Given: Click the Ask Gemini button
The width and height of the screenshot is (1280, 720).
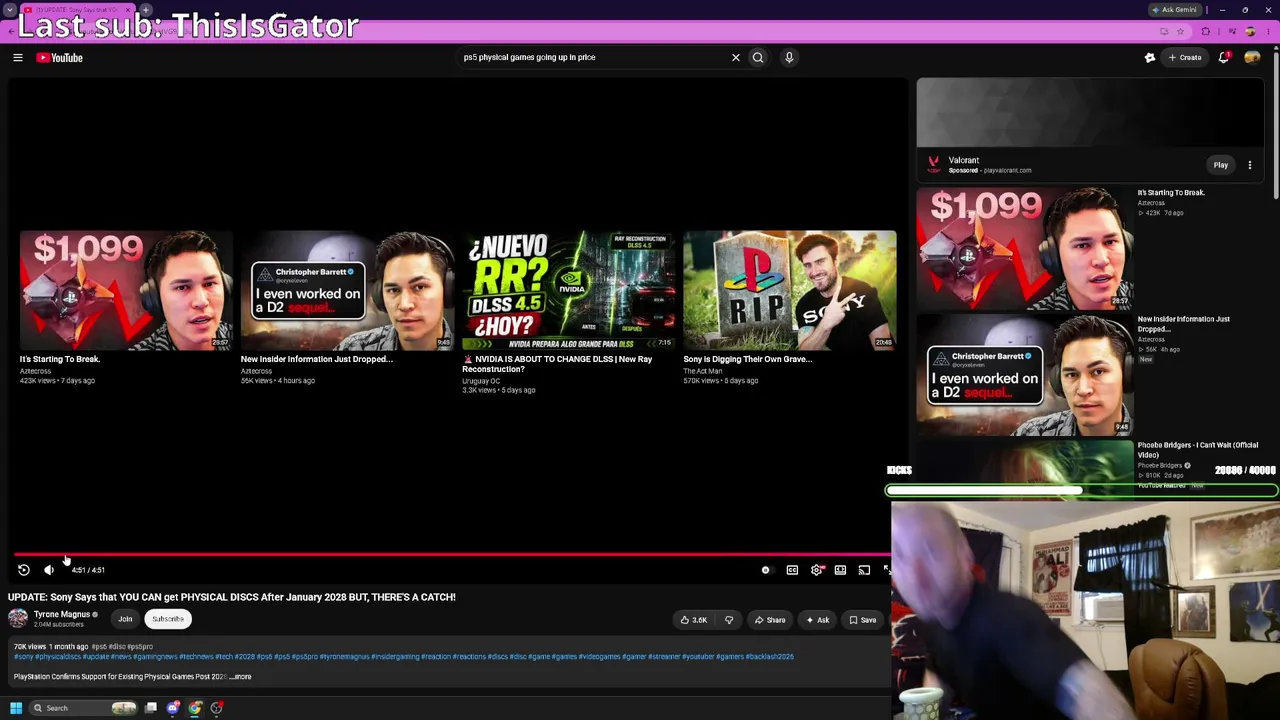Looking at the screenshot, I should [x=1175, y=10].
